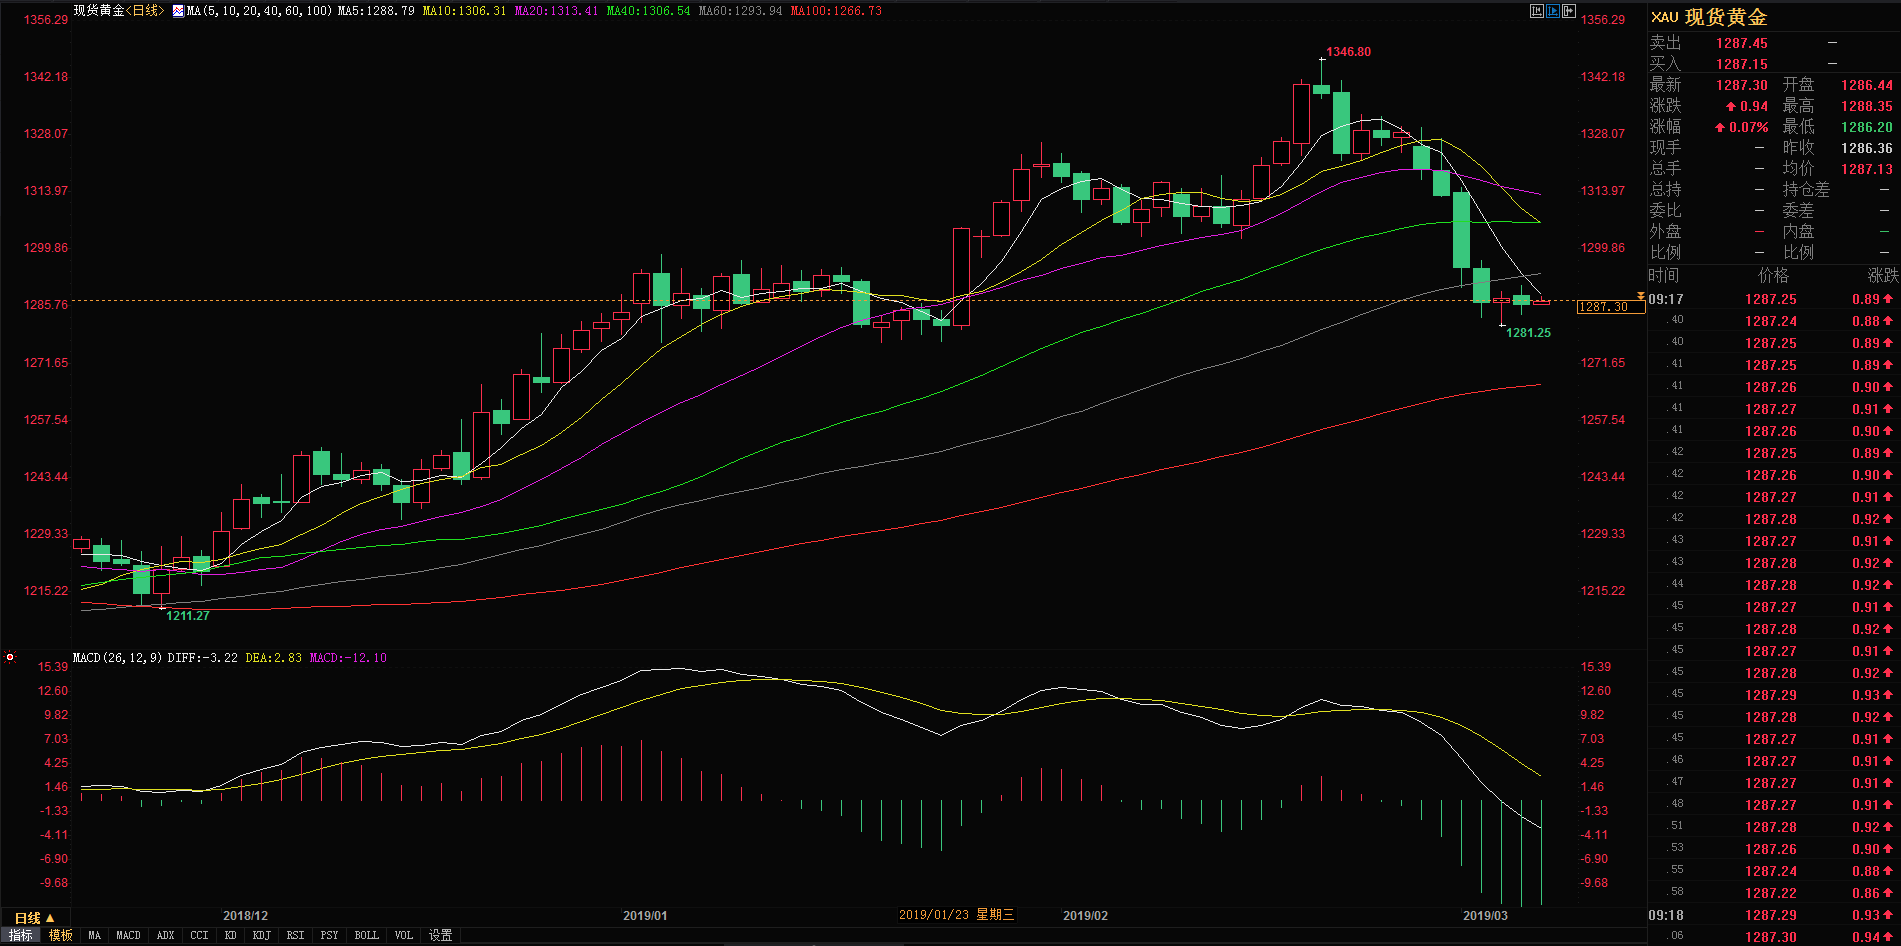The width and height of the screenshot is (1901, 946).
Task: Click the green MA40:1306.54 legend value
Action: pyautogui.click(x=649, y=11)
